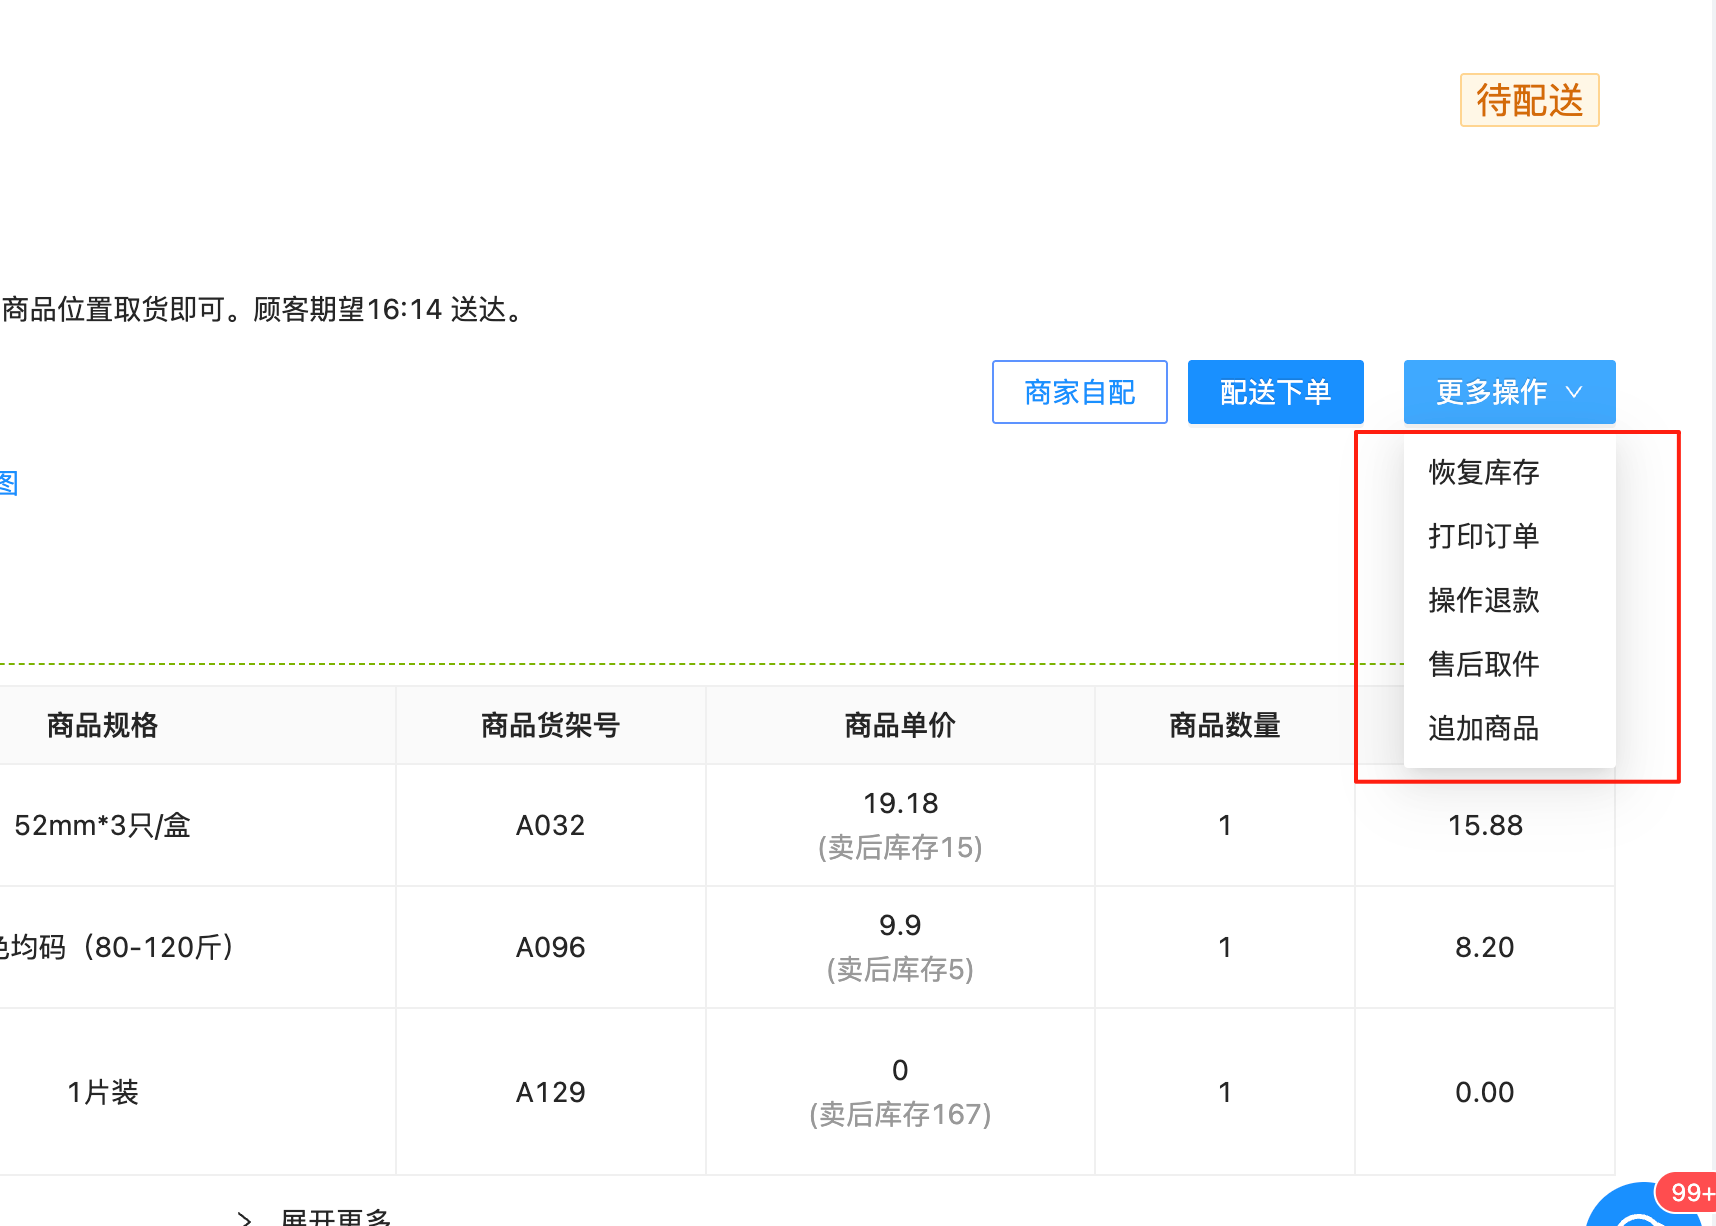Click the 商家自配 button
Image resolution: width=1716 pixels, height=1226 pixels.
[x=1079, y=392]
